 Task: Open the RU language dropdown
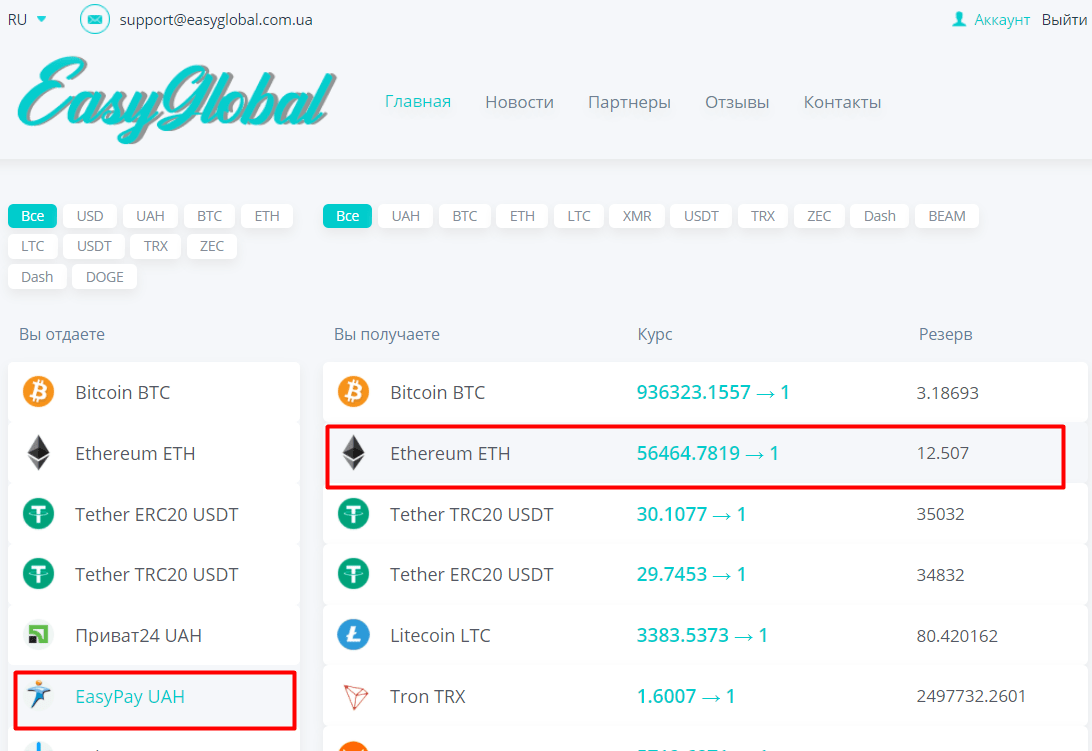click(x=27, y=19)
